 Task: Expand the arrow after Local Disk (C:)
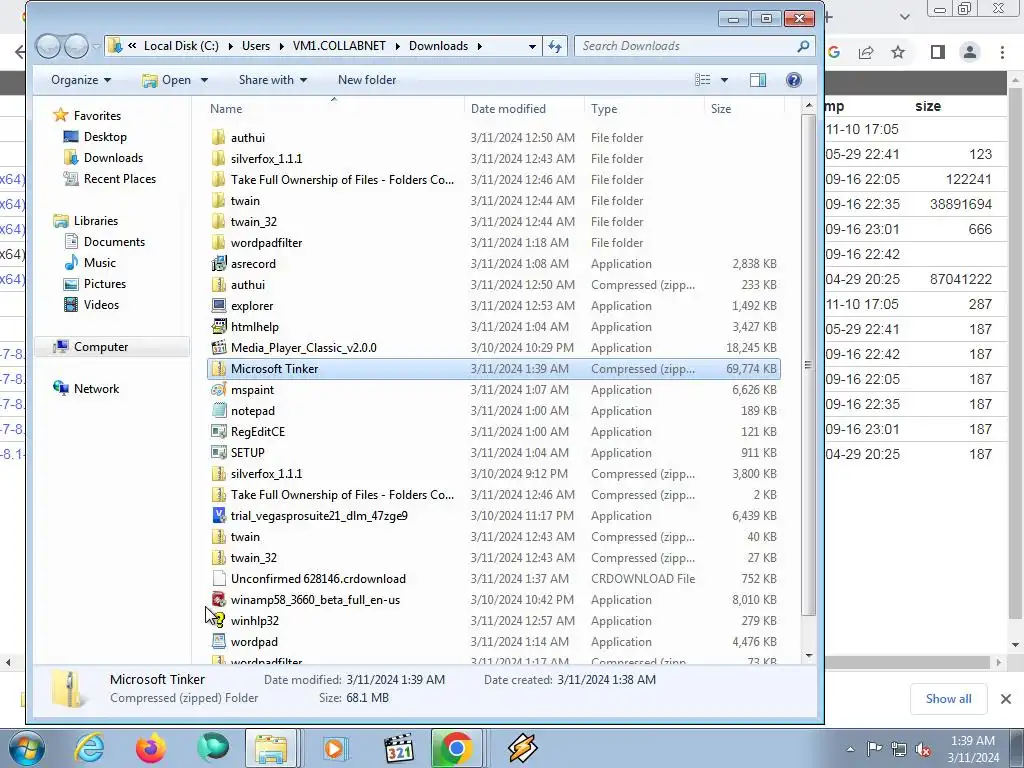[x=231, y=46]
